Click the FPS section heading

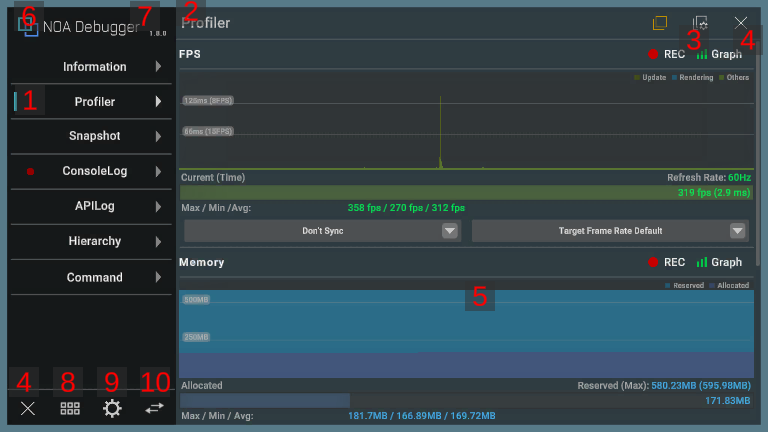(x=190, y=54)
